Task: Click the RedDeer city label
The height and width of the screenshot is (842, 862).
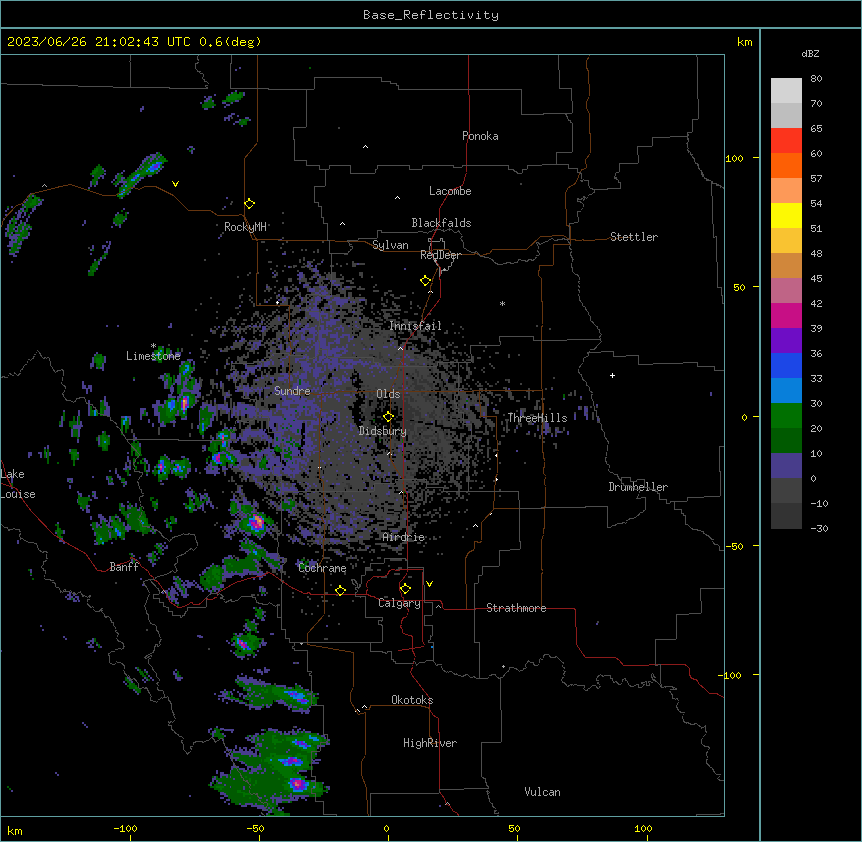Action: click(x=441, y=255)
